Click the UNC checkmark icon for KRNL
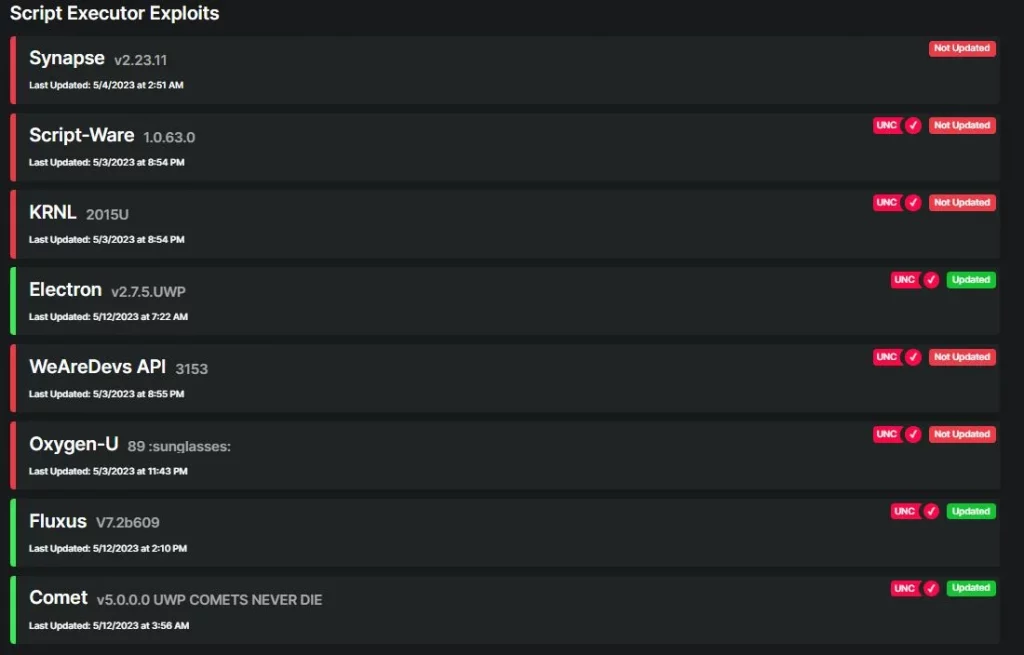Screen dimensions: 1024x655 click(913, 203)
